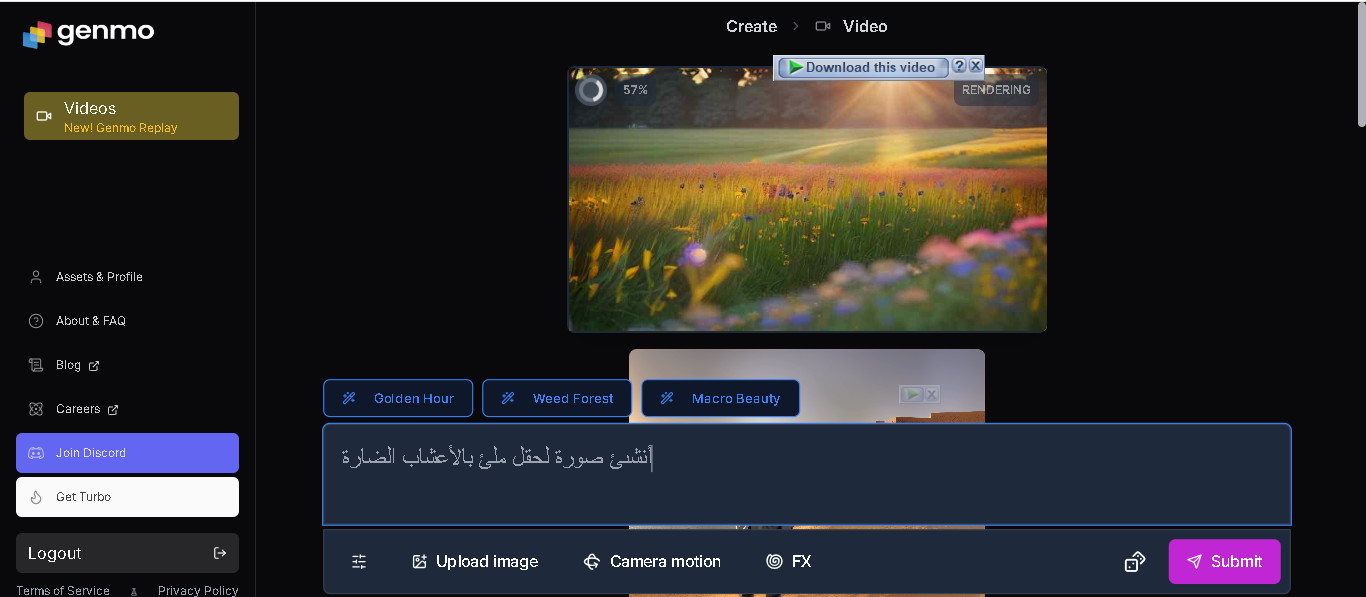
Task: Click the magic wand icon on Golden Hour
Action: [x=349, y=398]
